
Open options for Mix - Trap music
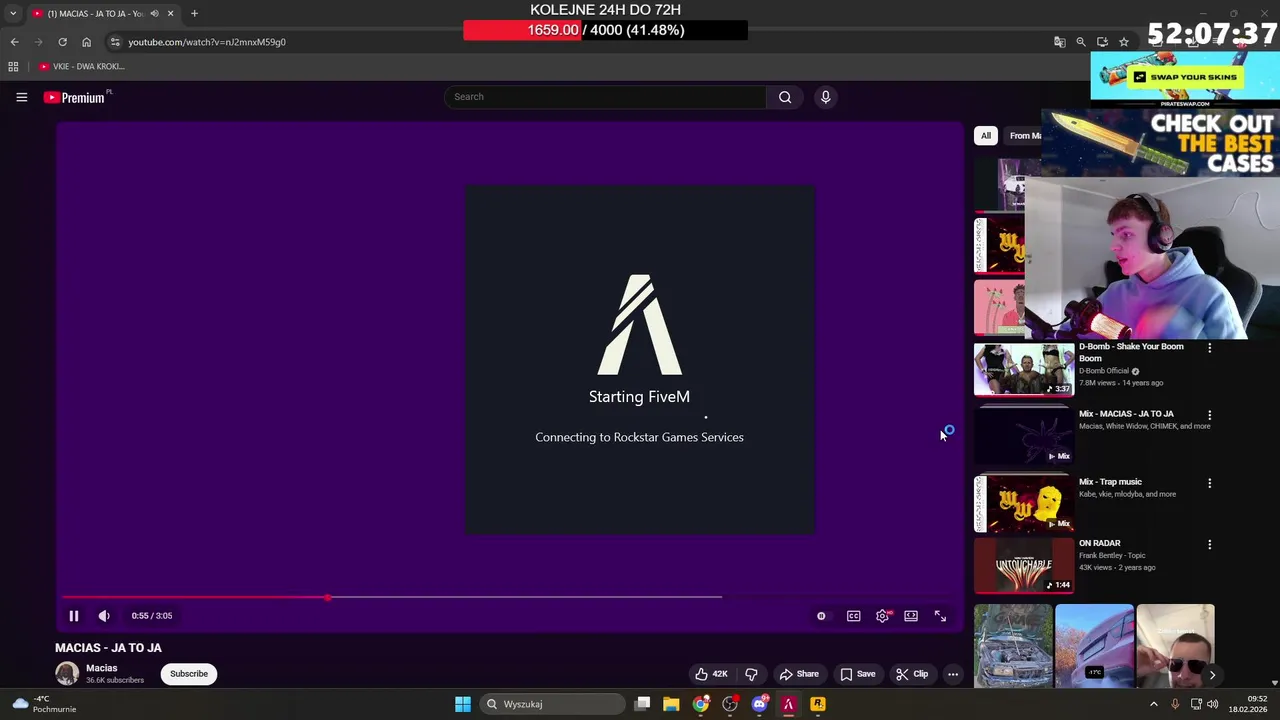point(1209,483)
